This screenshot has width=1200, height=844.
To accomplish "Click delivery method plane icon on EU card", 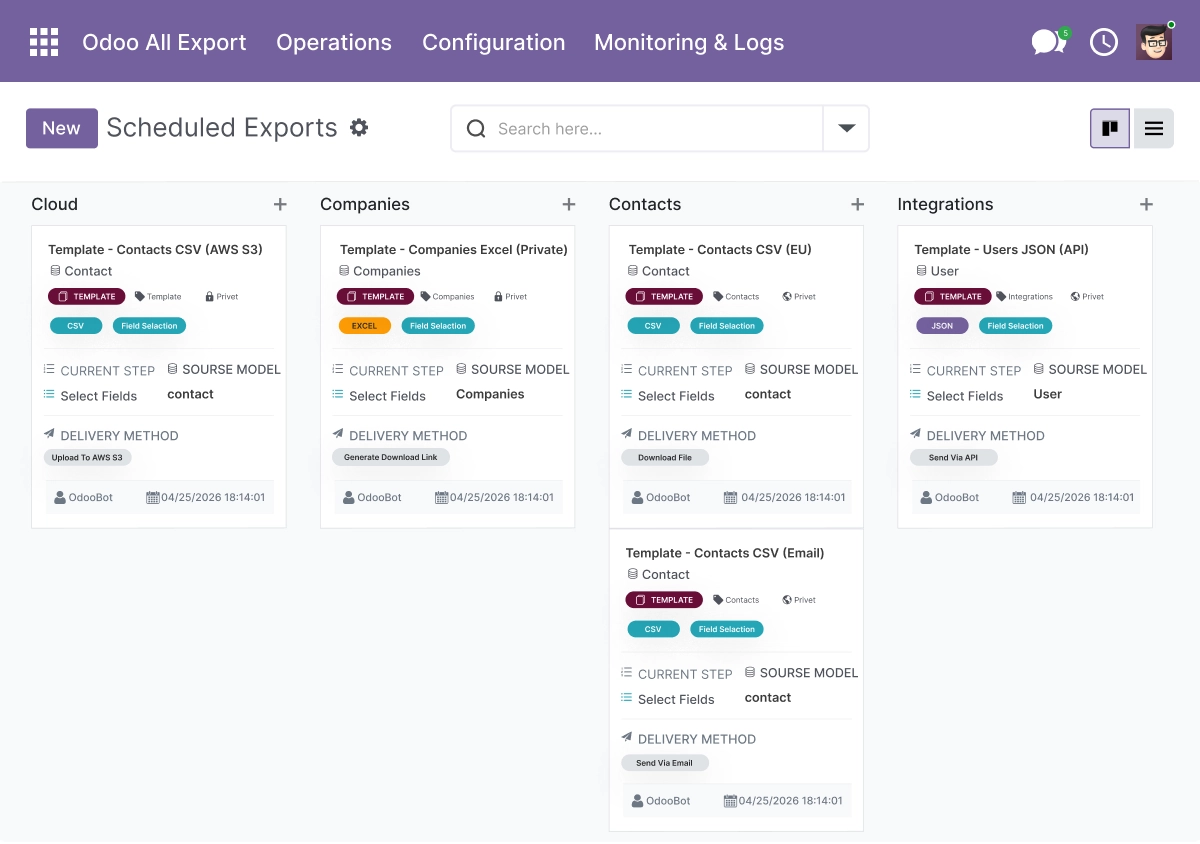I will 627,434.
